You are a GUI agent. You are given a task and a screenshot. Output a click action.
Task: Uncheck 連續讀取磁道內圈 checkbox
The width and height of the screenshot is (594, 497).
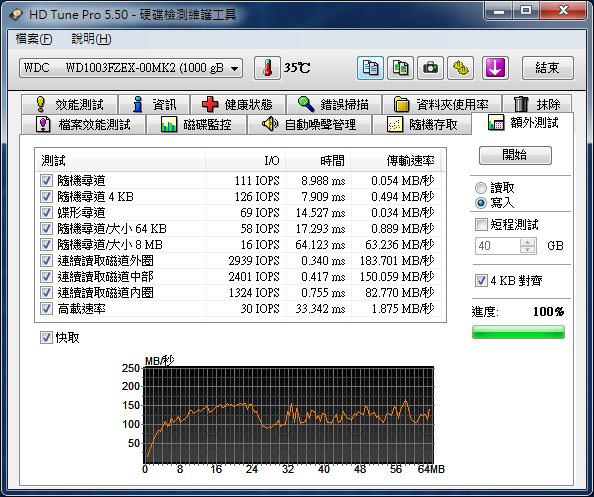pyautogui.click(x=46, y=292)
